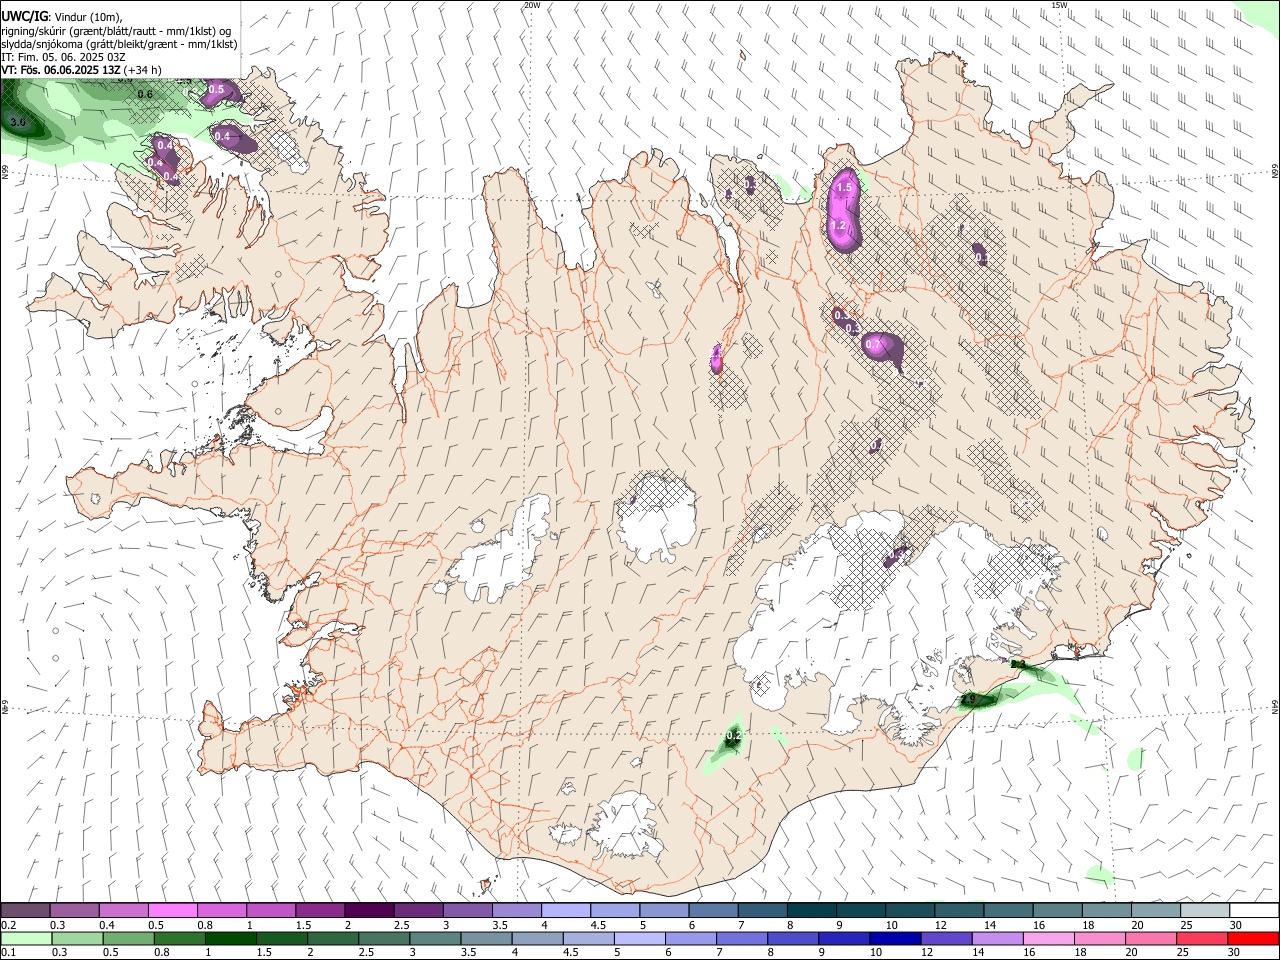Image resolution: width=1280 pixels, height=960 pixels.
Task: Click the '64N' latitude label on the right edge
Action: 1275,706
